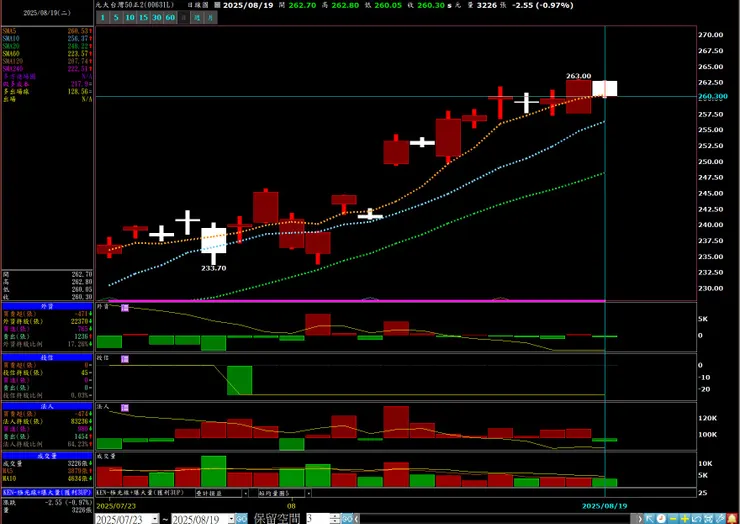The height and width of the screenshot is (524, 740).
Task: Click the 2025/07/23 date label on time axis
Action: 118,506
